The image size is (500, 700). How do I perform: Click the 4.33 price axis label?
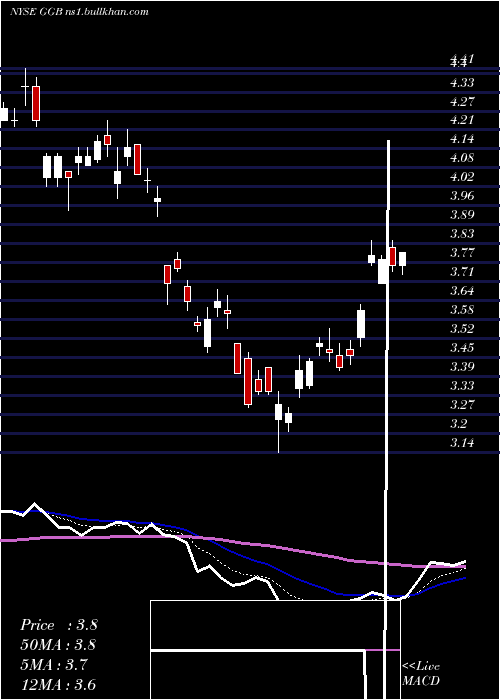point(462,83)
